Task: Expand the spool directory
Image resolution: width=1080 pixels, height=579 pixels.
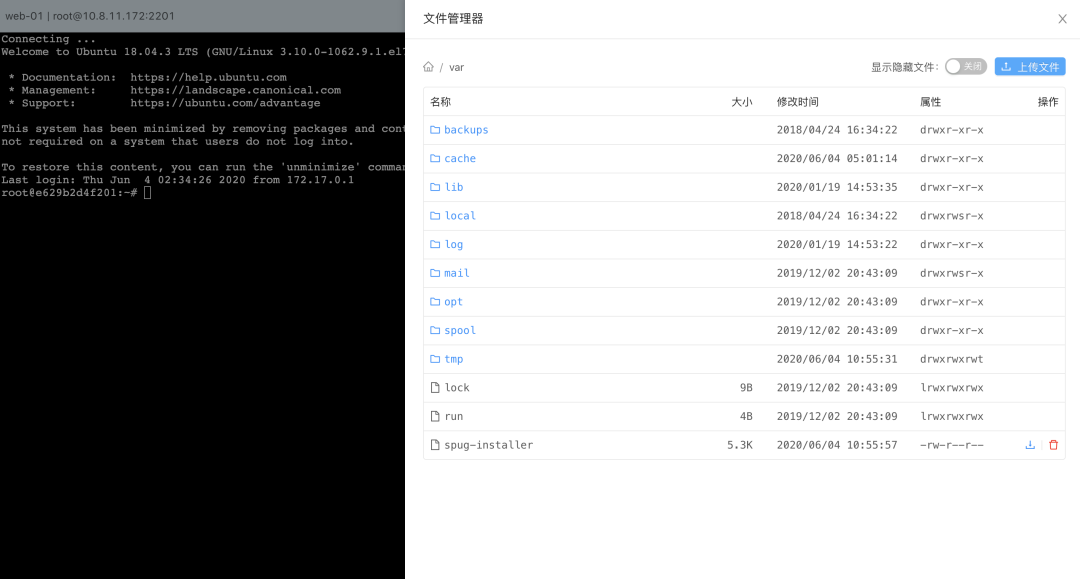Action: point(459,330)
